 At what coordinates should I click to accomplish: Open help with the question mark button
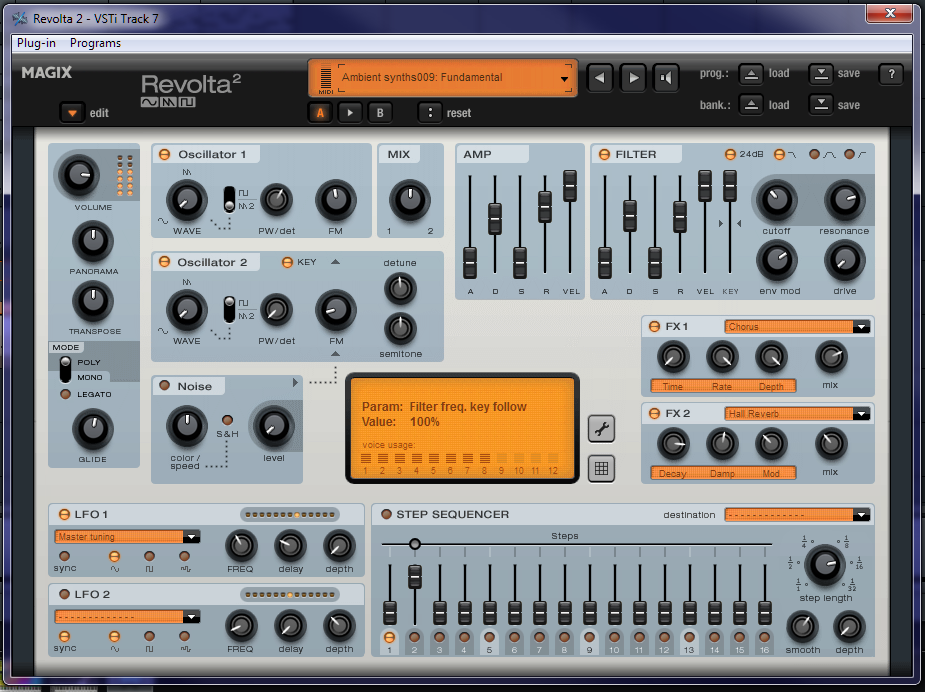coord(891,74)
